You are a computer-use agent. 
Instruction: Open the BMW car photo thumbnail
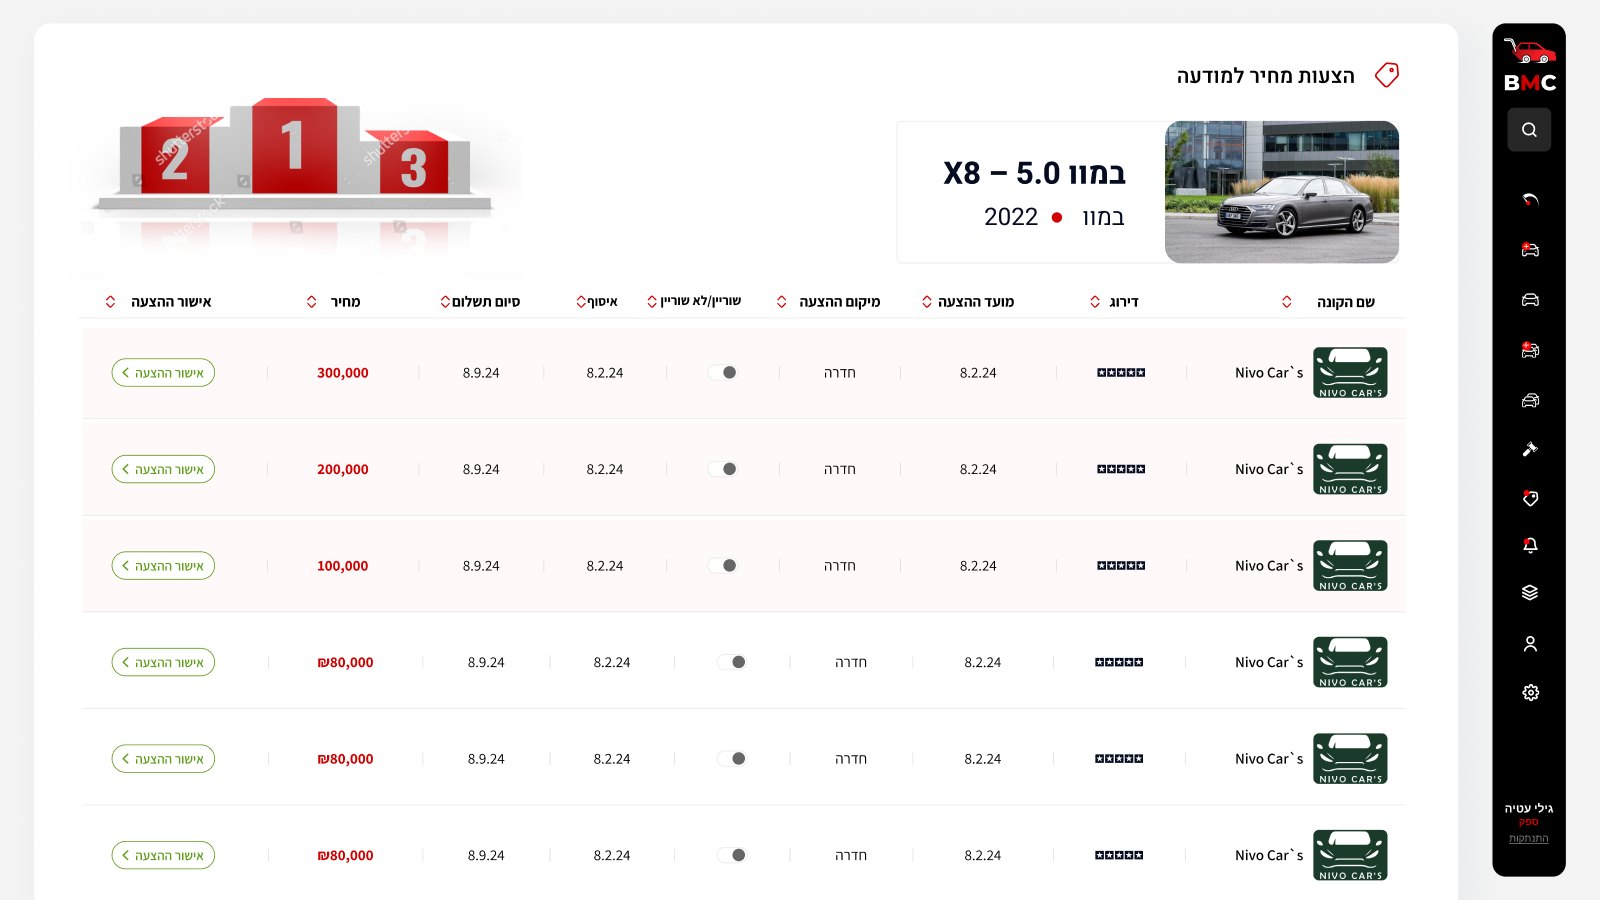click(1282, 192)
